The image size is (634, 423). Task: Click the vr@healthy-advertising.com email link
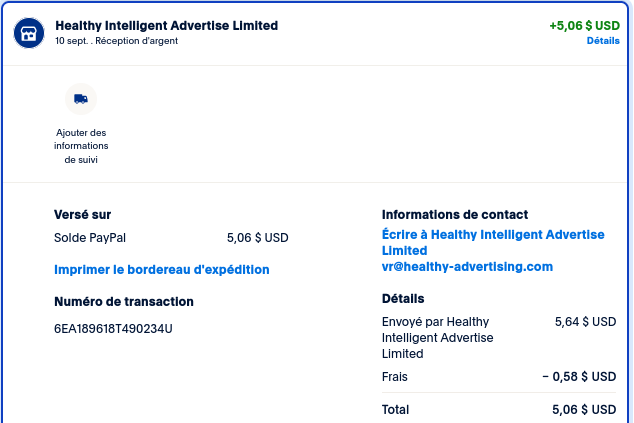click(467, 267)
